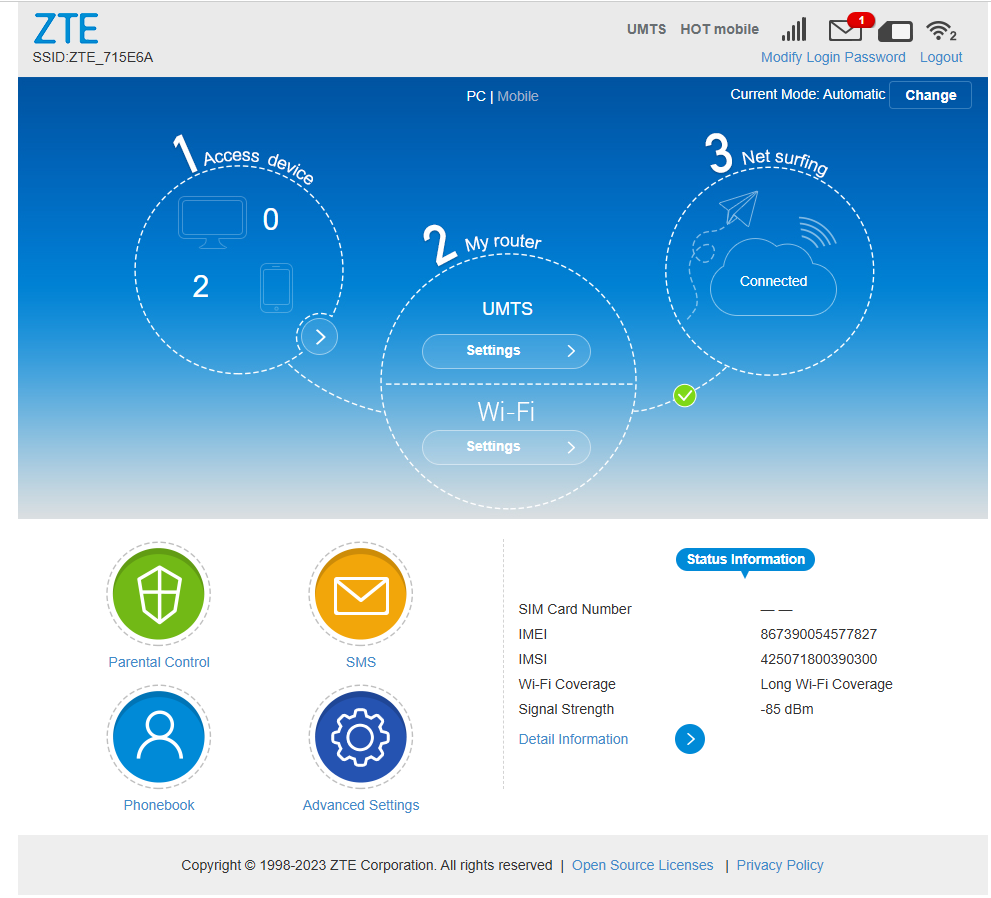The image size is (991, 898).
Task: Click the desktop monitor access device icon
Action: pyautogui.click(x=212, y=222)
